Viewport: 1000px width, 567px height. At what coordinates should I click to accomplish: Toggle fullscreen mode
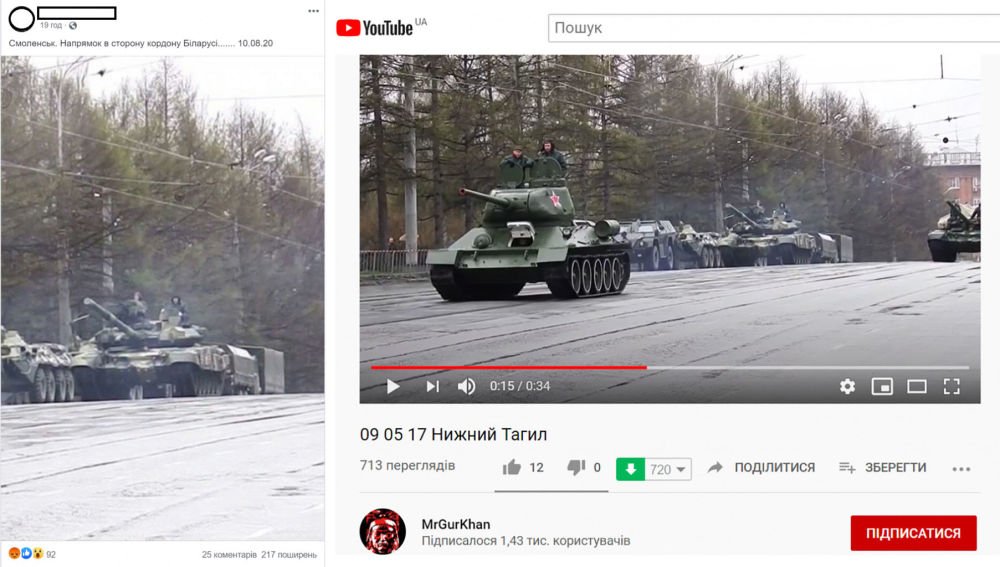(952, 386)
